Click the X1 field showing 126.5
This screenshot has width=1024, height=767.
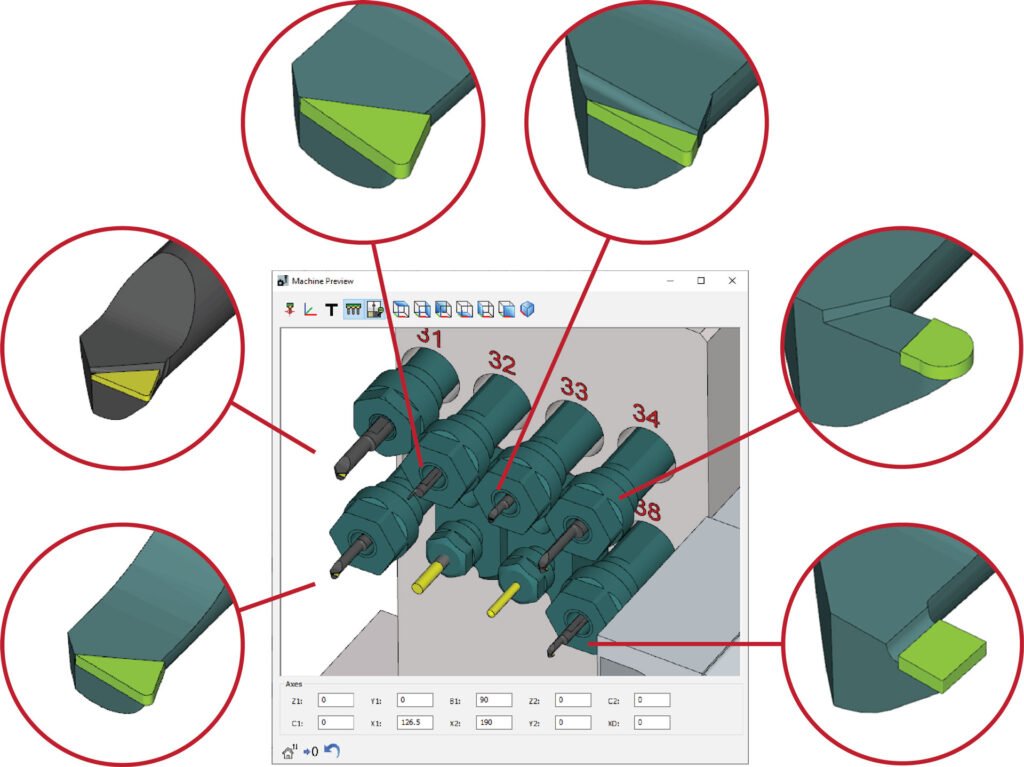tap(417, 720)
